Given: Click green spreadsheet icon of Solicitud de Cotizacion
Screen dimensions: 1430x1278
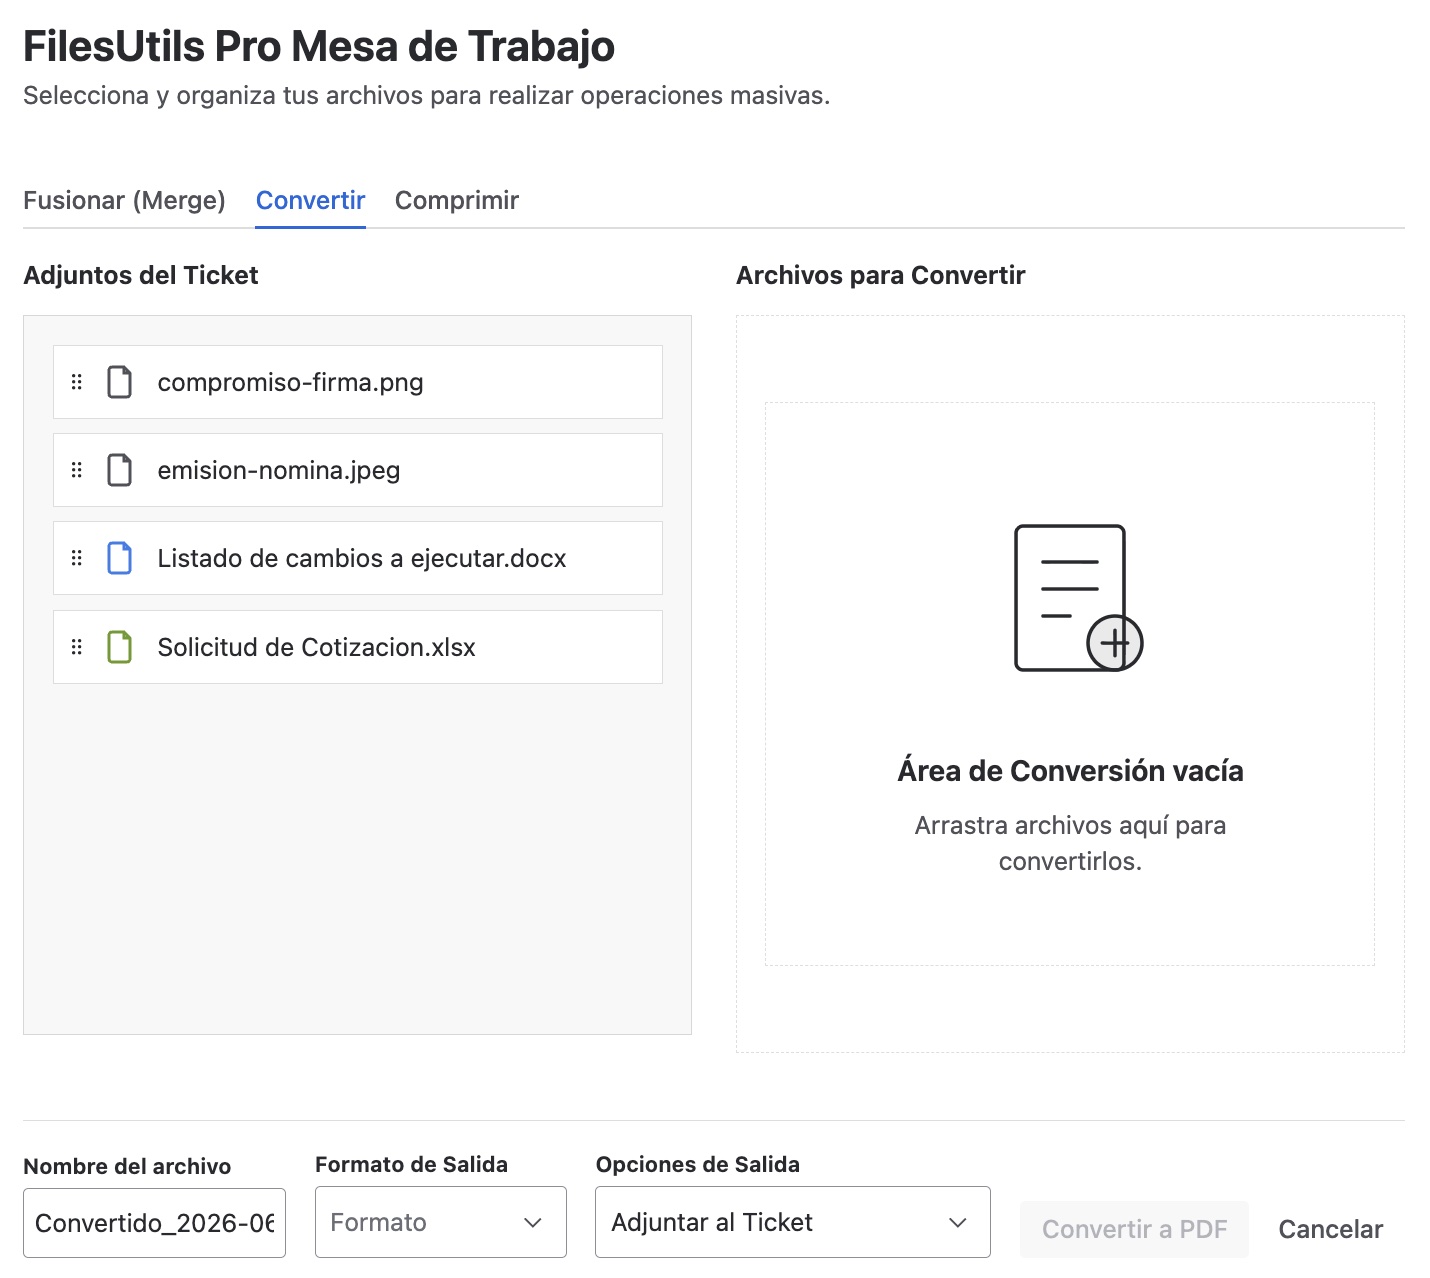Looking at the screenshot, I should (x=119, y=647).
